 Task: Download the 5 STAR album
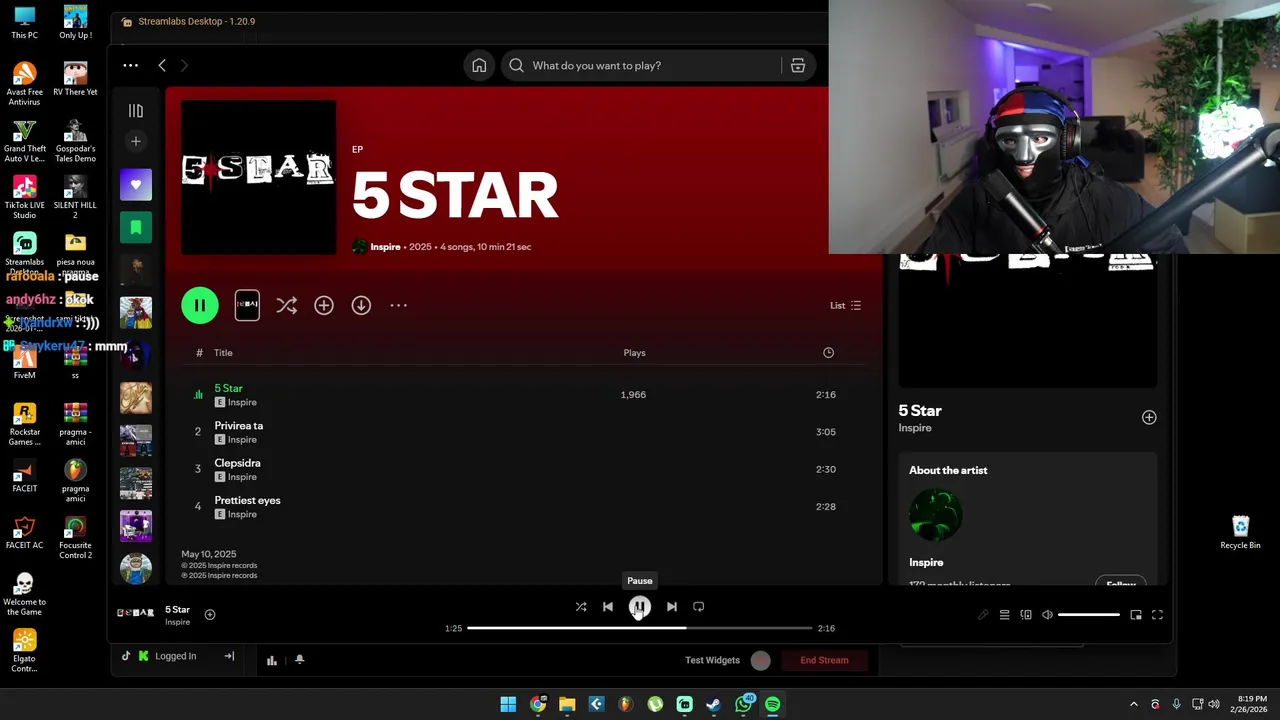361,306
